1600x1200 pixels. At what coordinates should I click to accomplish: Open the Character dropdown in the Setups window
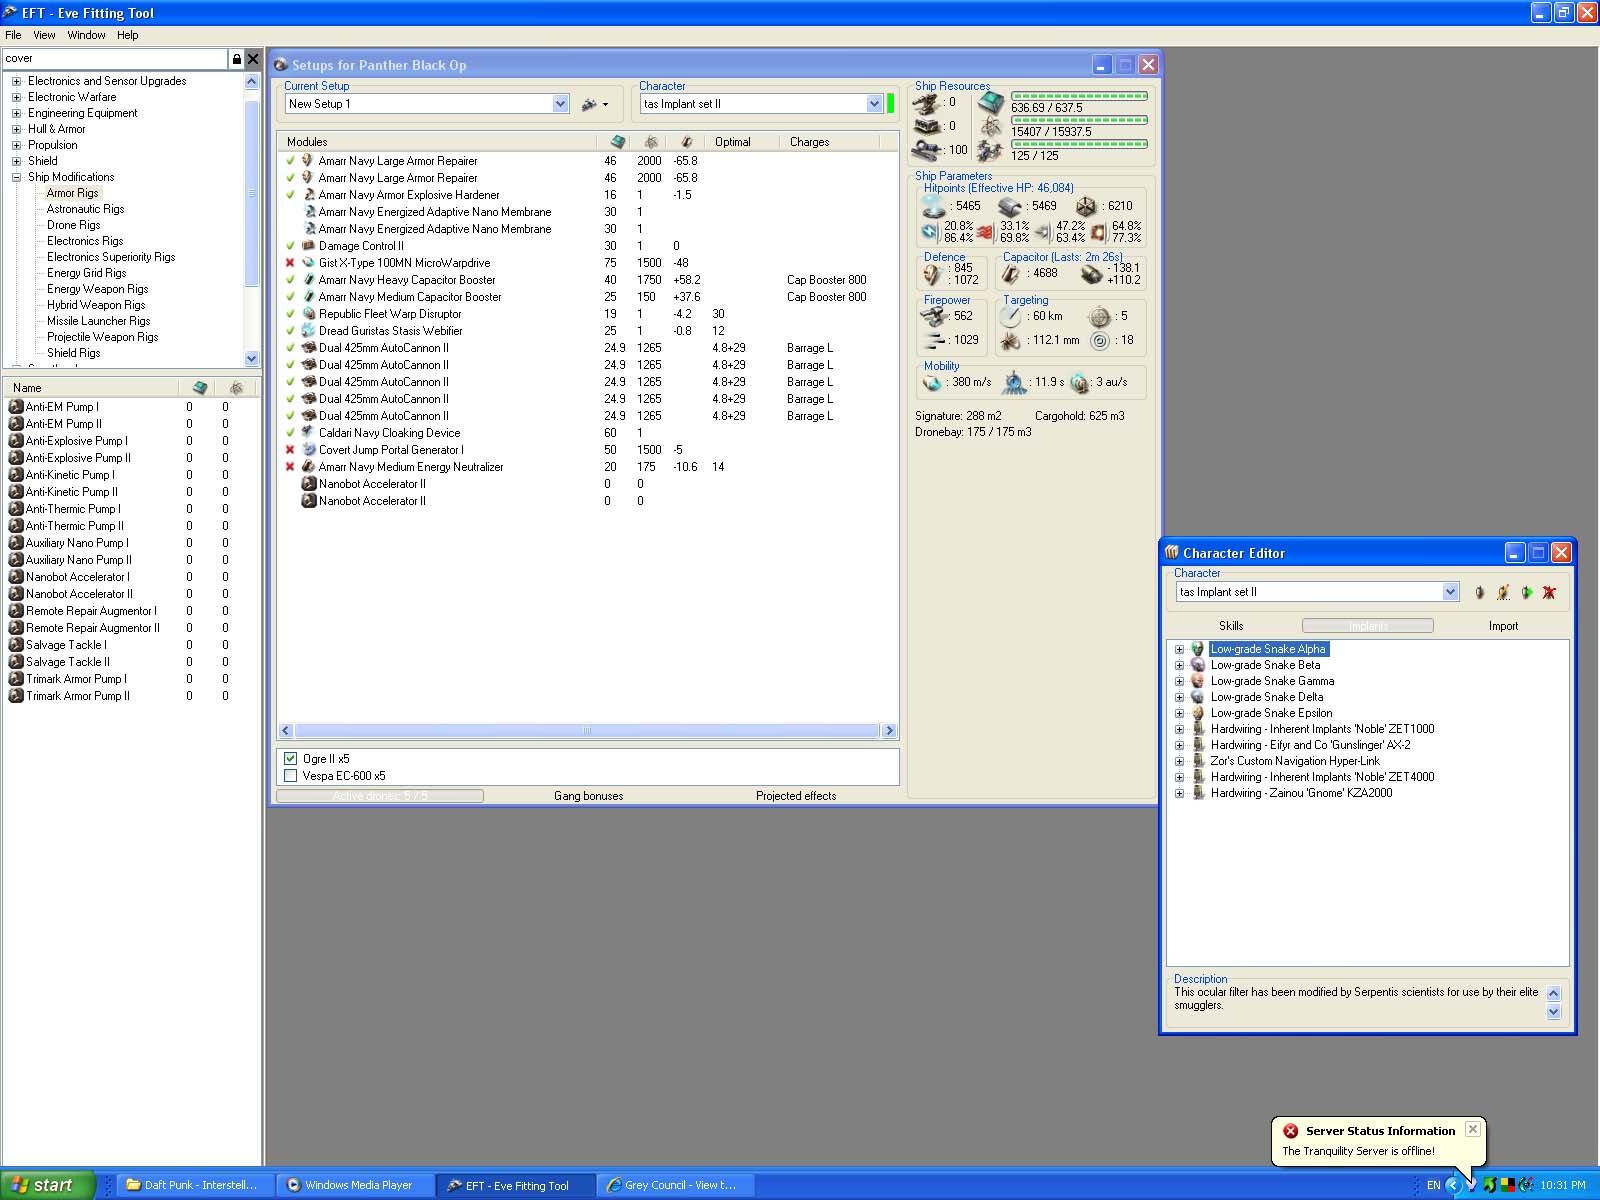tap(874, 104)
